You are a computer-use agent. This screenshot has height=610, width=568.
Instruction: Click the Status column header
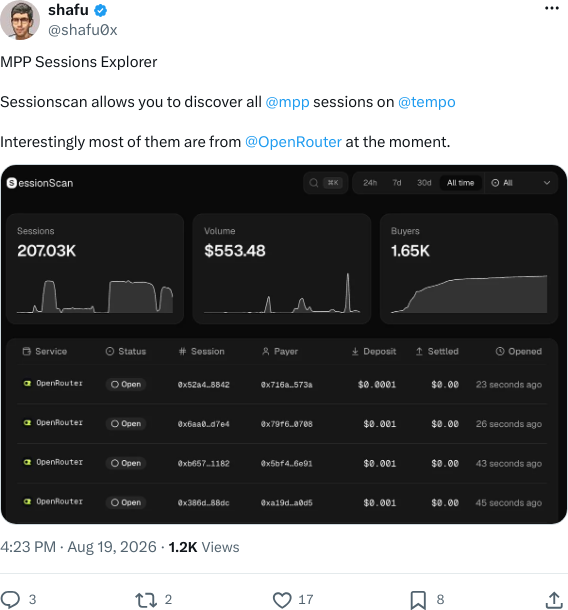126,351
